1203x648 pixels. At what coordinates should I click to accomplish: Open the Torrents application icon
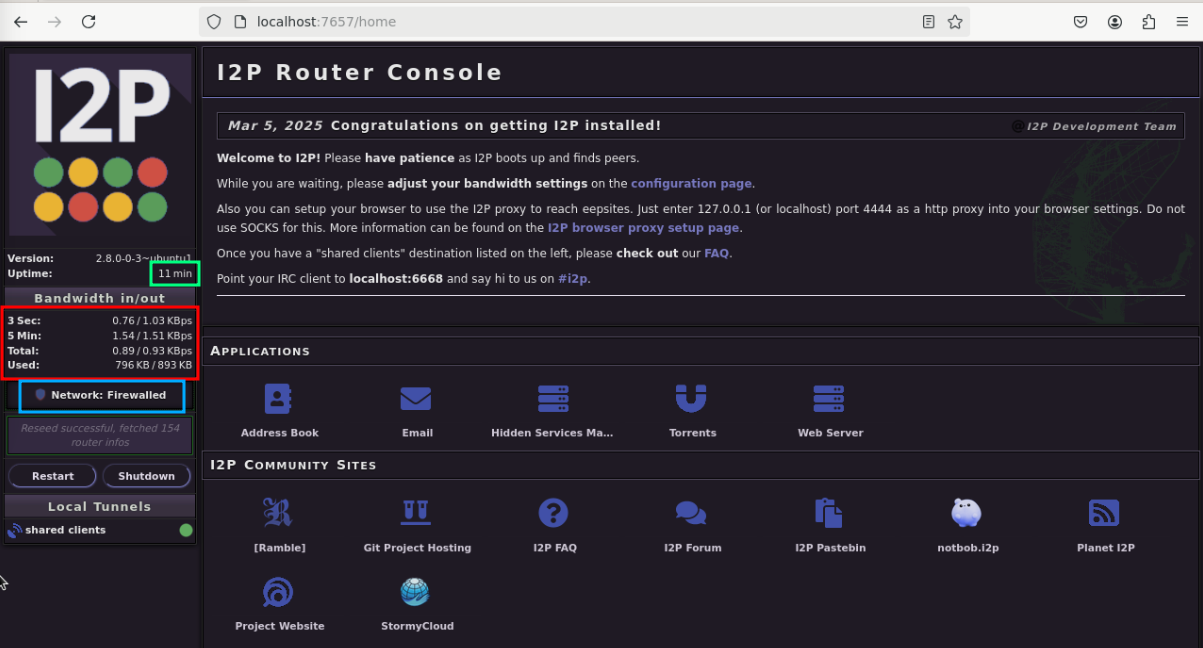click(x=691, y=398)
